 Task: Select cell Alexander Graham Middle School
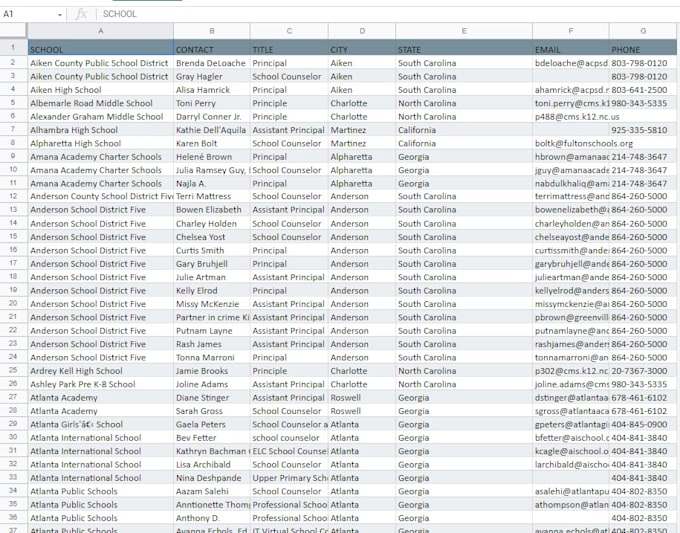(101, 117)
